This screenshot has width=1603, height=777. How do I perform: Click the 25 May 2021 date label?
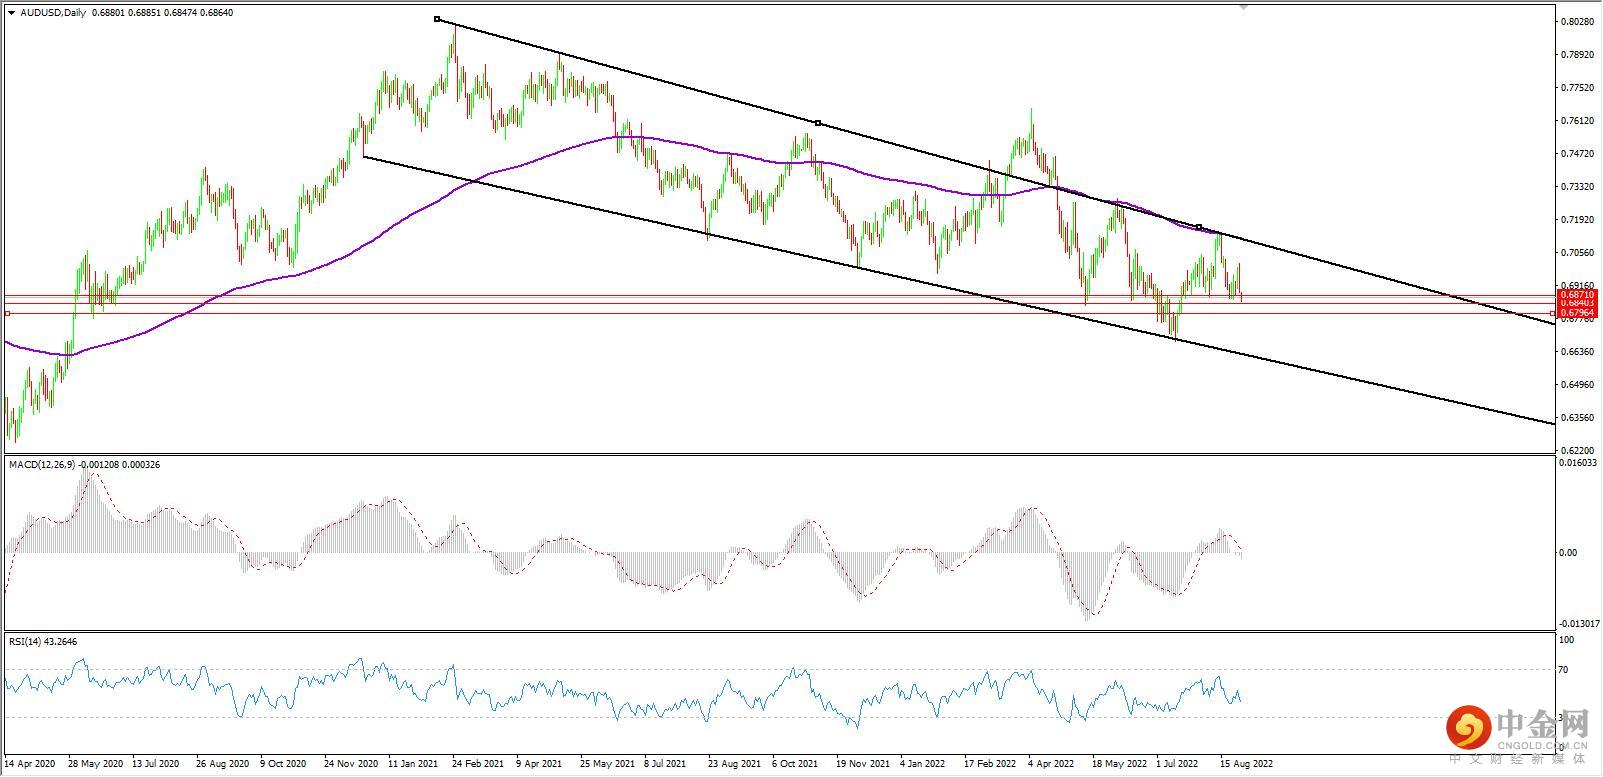click(x=606, y=762)
